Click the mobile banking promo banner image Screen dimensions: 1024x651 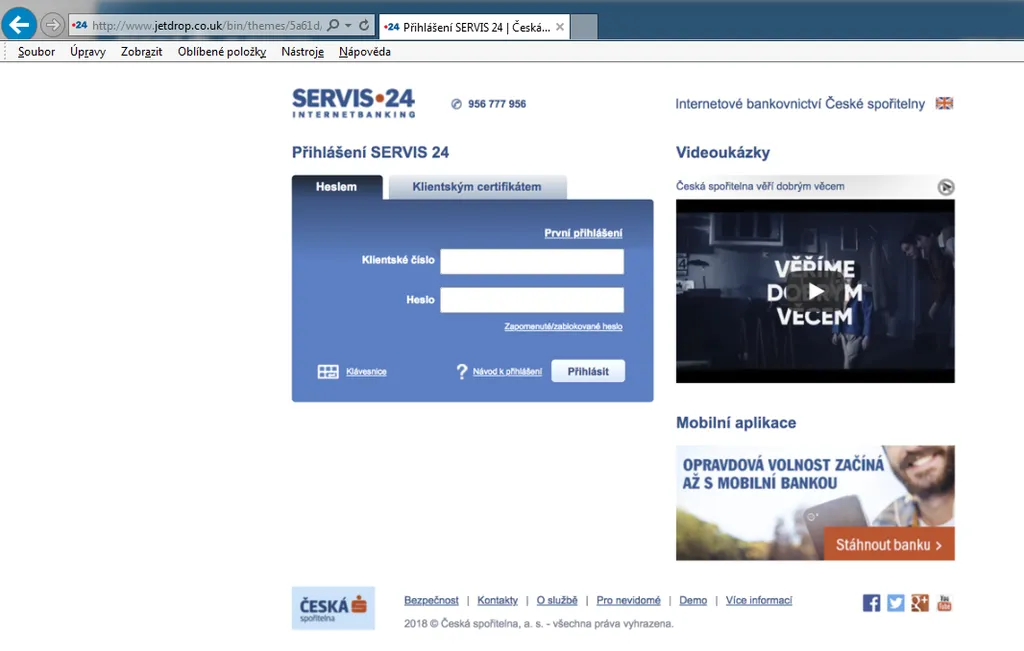[x=815, y=503]
